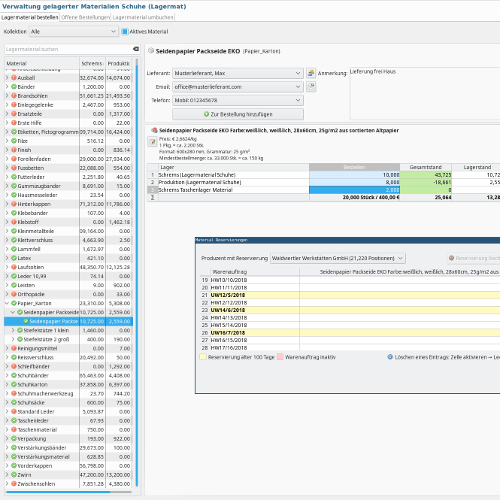Click the green status icon for Leder 10,99
The height and width of the screenshot is (500, 500).
pos(14,276)
